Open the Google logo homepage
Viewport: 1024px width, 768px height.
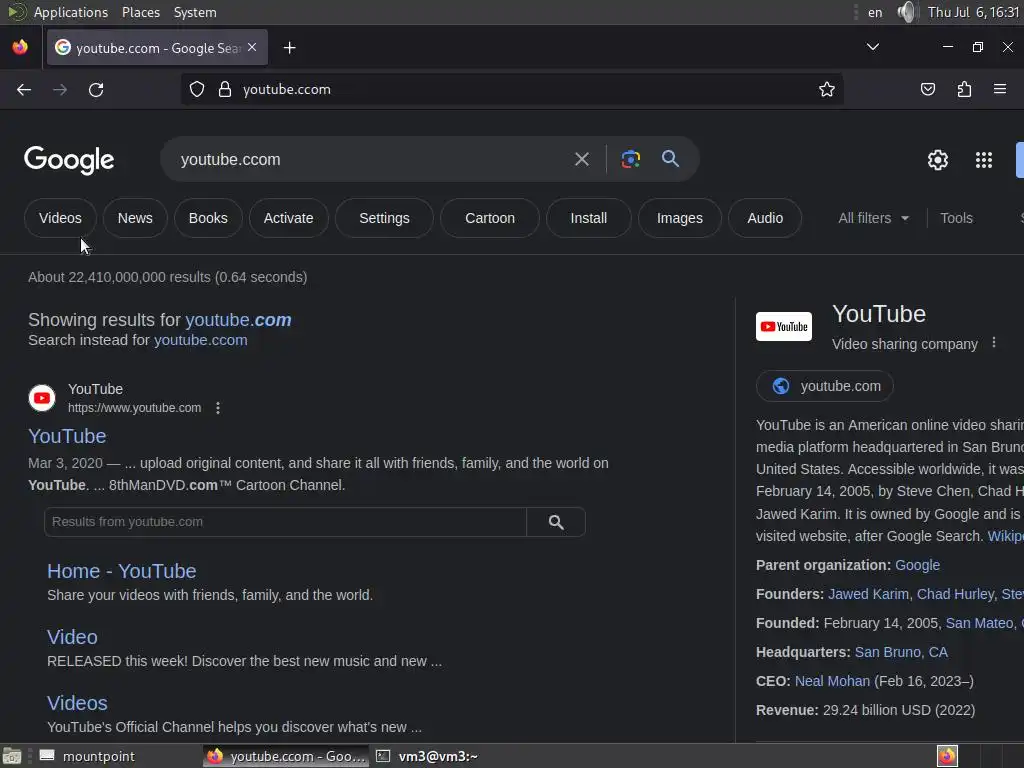69,160
